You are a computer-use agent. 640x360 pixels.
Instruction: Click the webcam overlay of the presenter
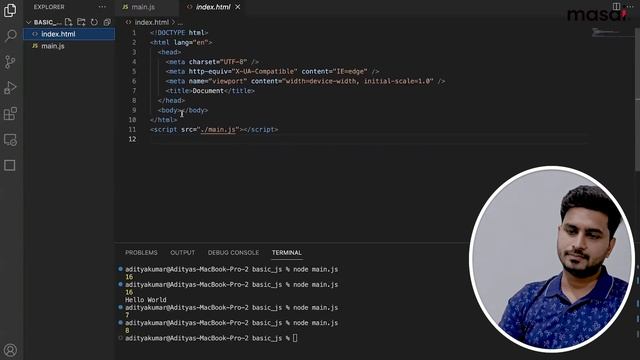[551, 258]
